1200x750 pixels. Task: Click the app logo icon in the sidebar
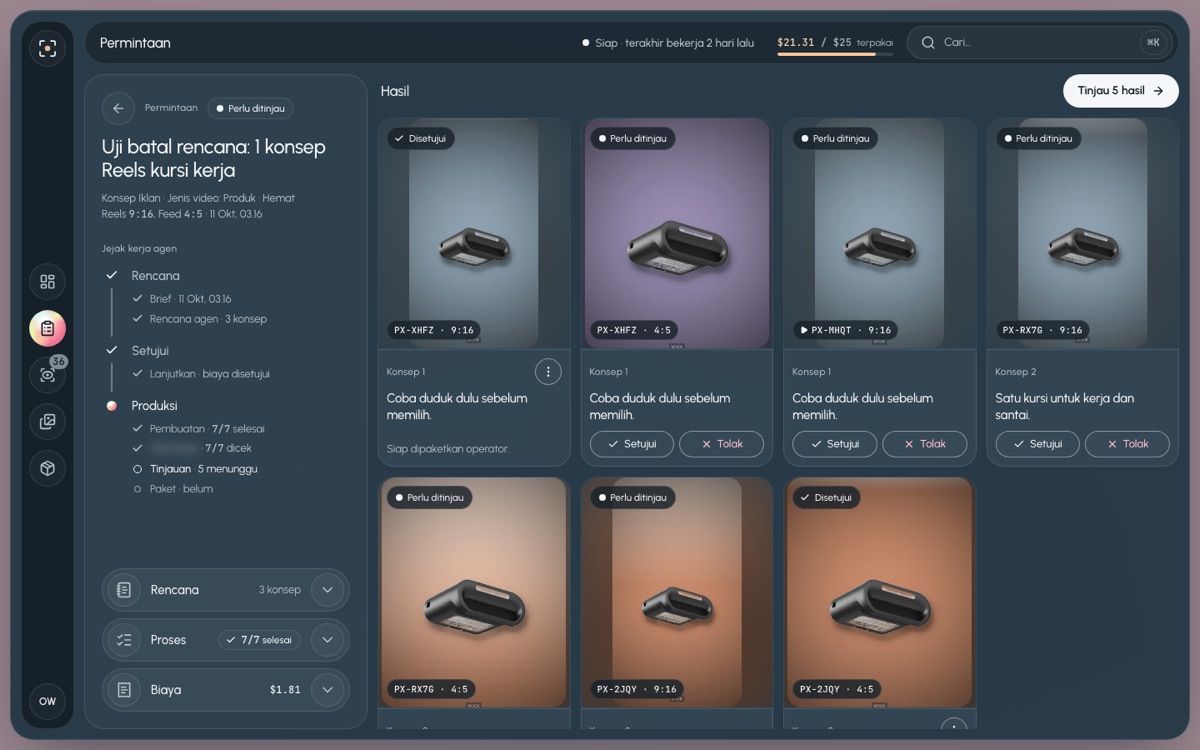point(47,48)
